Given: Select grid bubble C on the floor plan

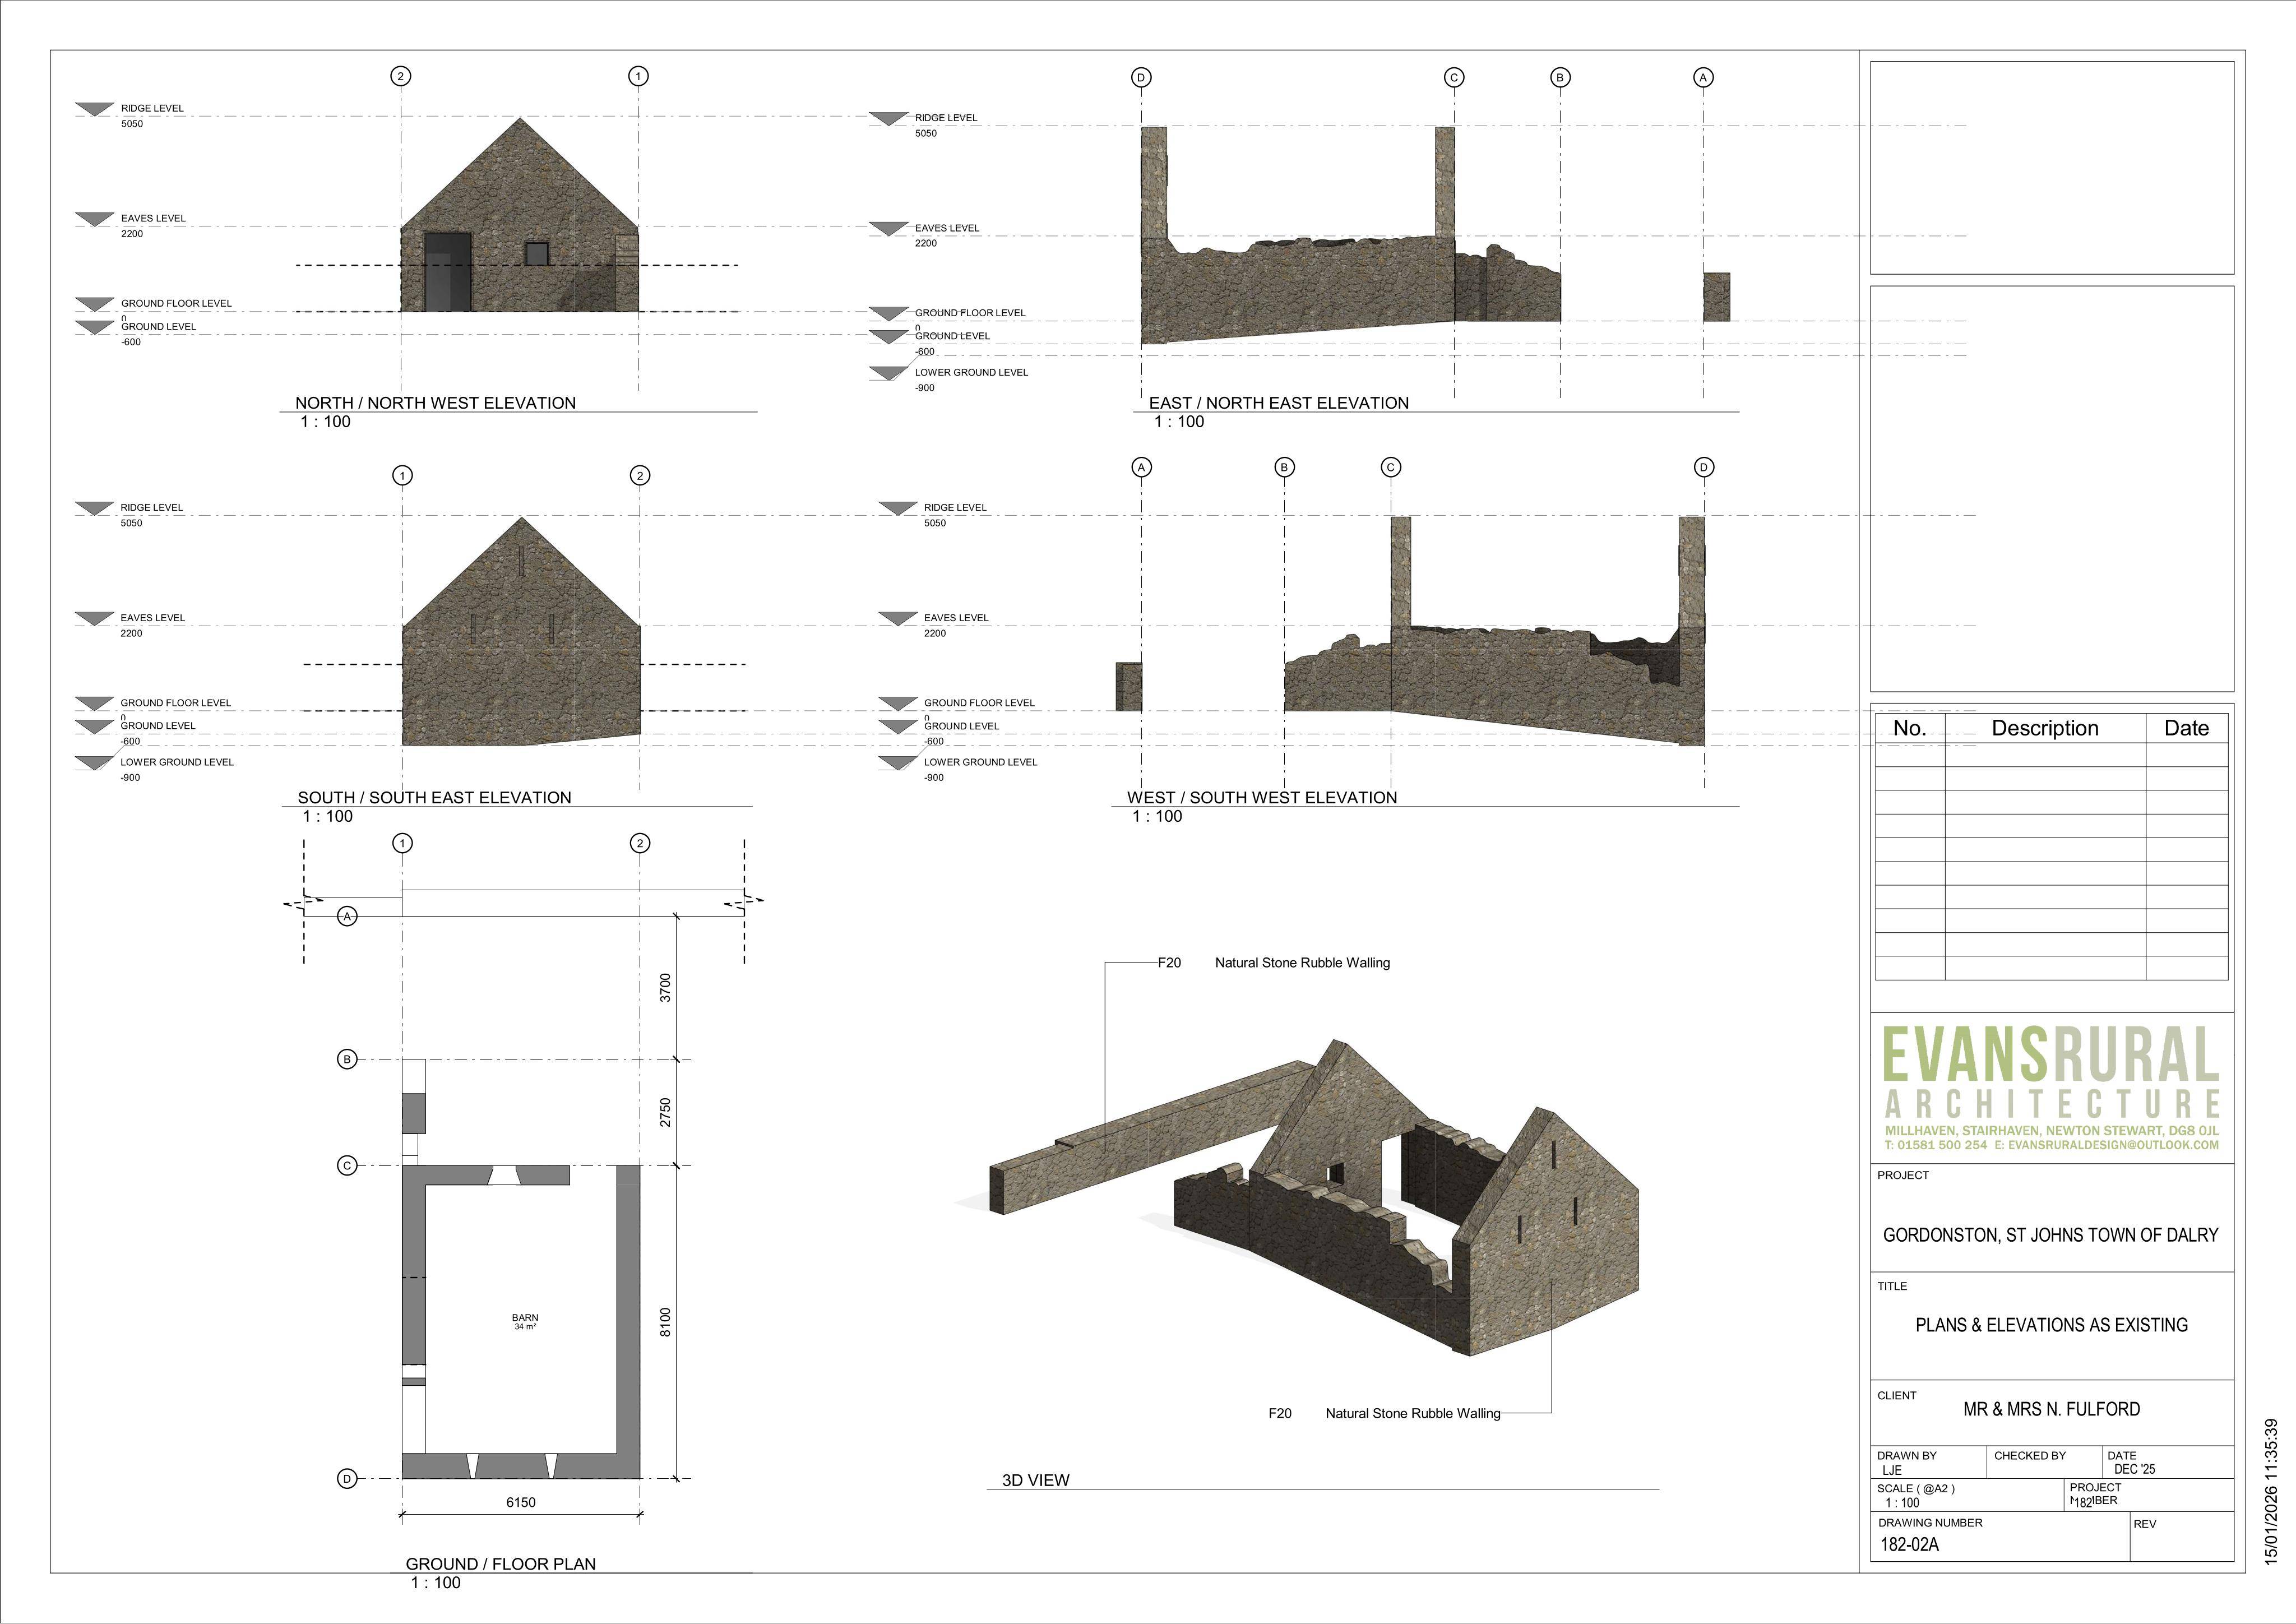Looking at the screenshot, I should [x=347, y=1165].
